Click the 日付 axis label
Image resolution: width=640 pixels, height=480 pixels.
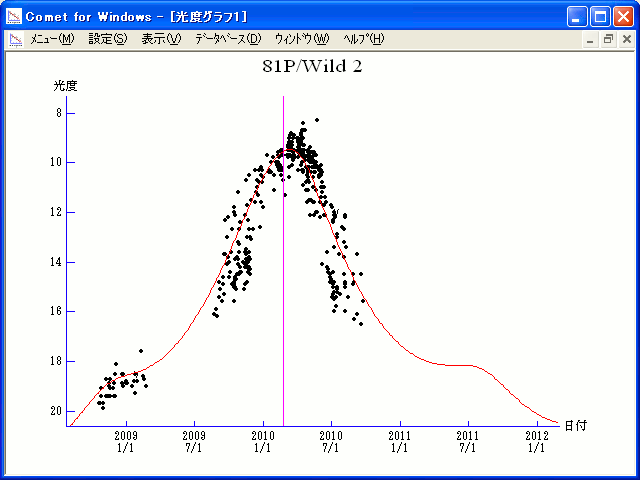point(576,426)
